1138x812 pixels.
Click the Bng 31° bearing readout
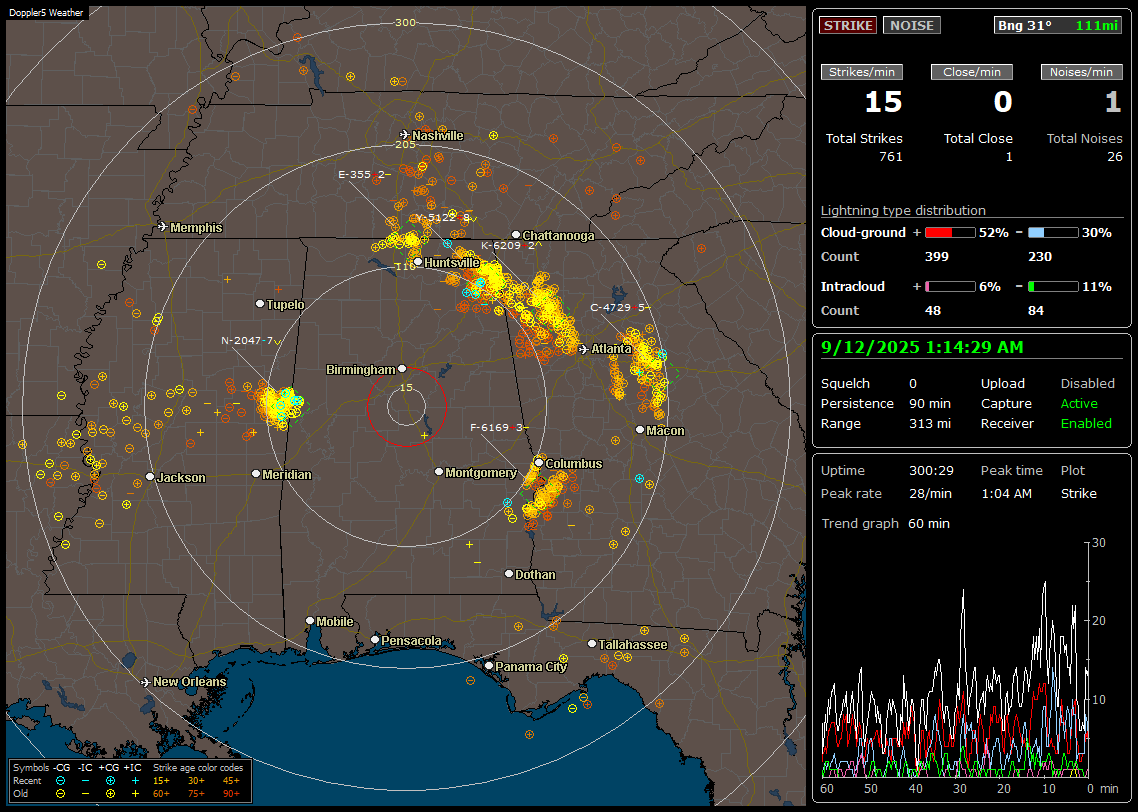point(1058,25)
